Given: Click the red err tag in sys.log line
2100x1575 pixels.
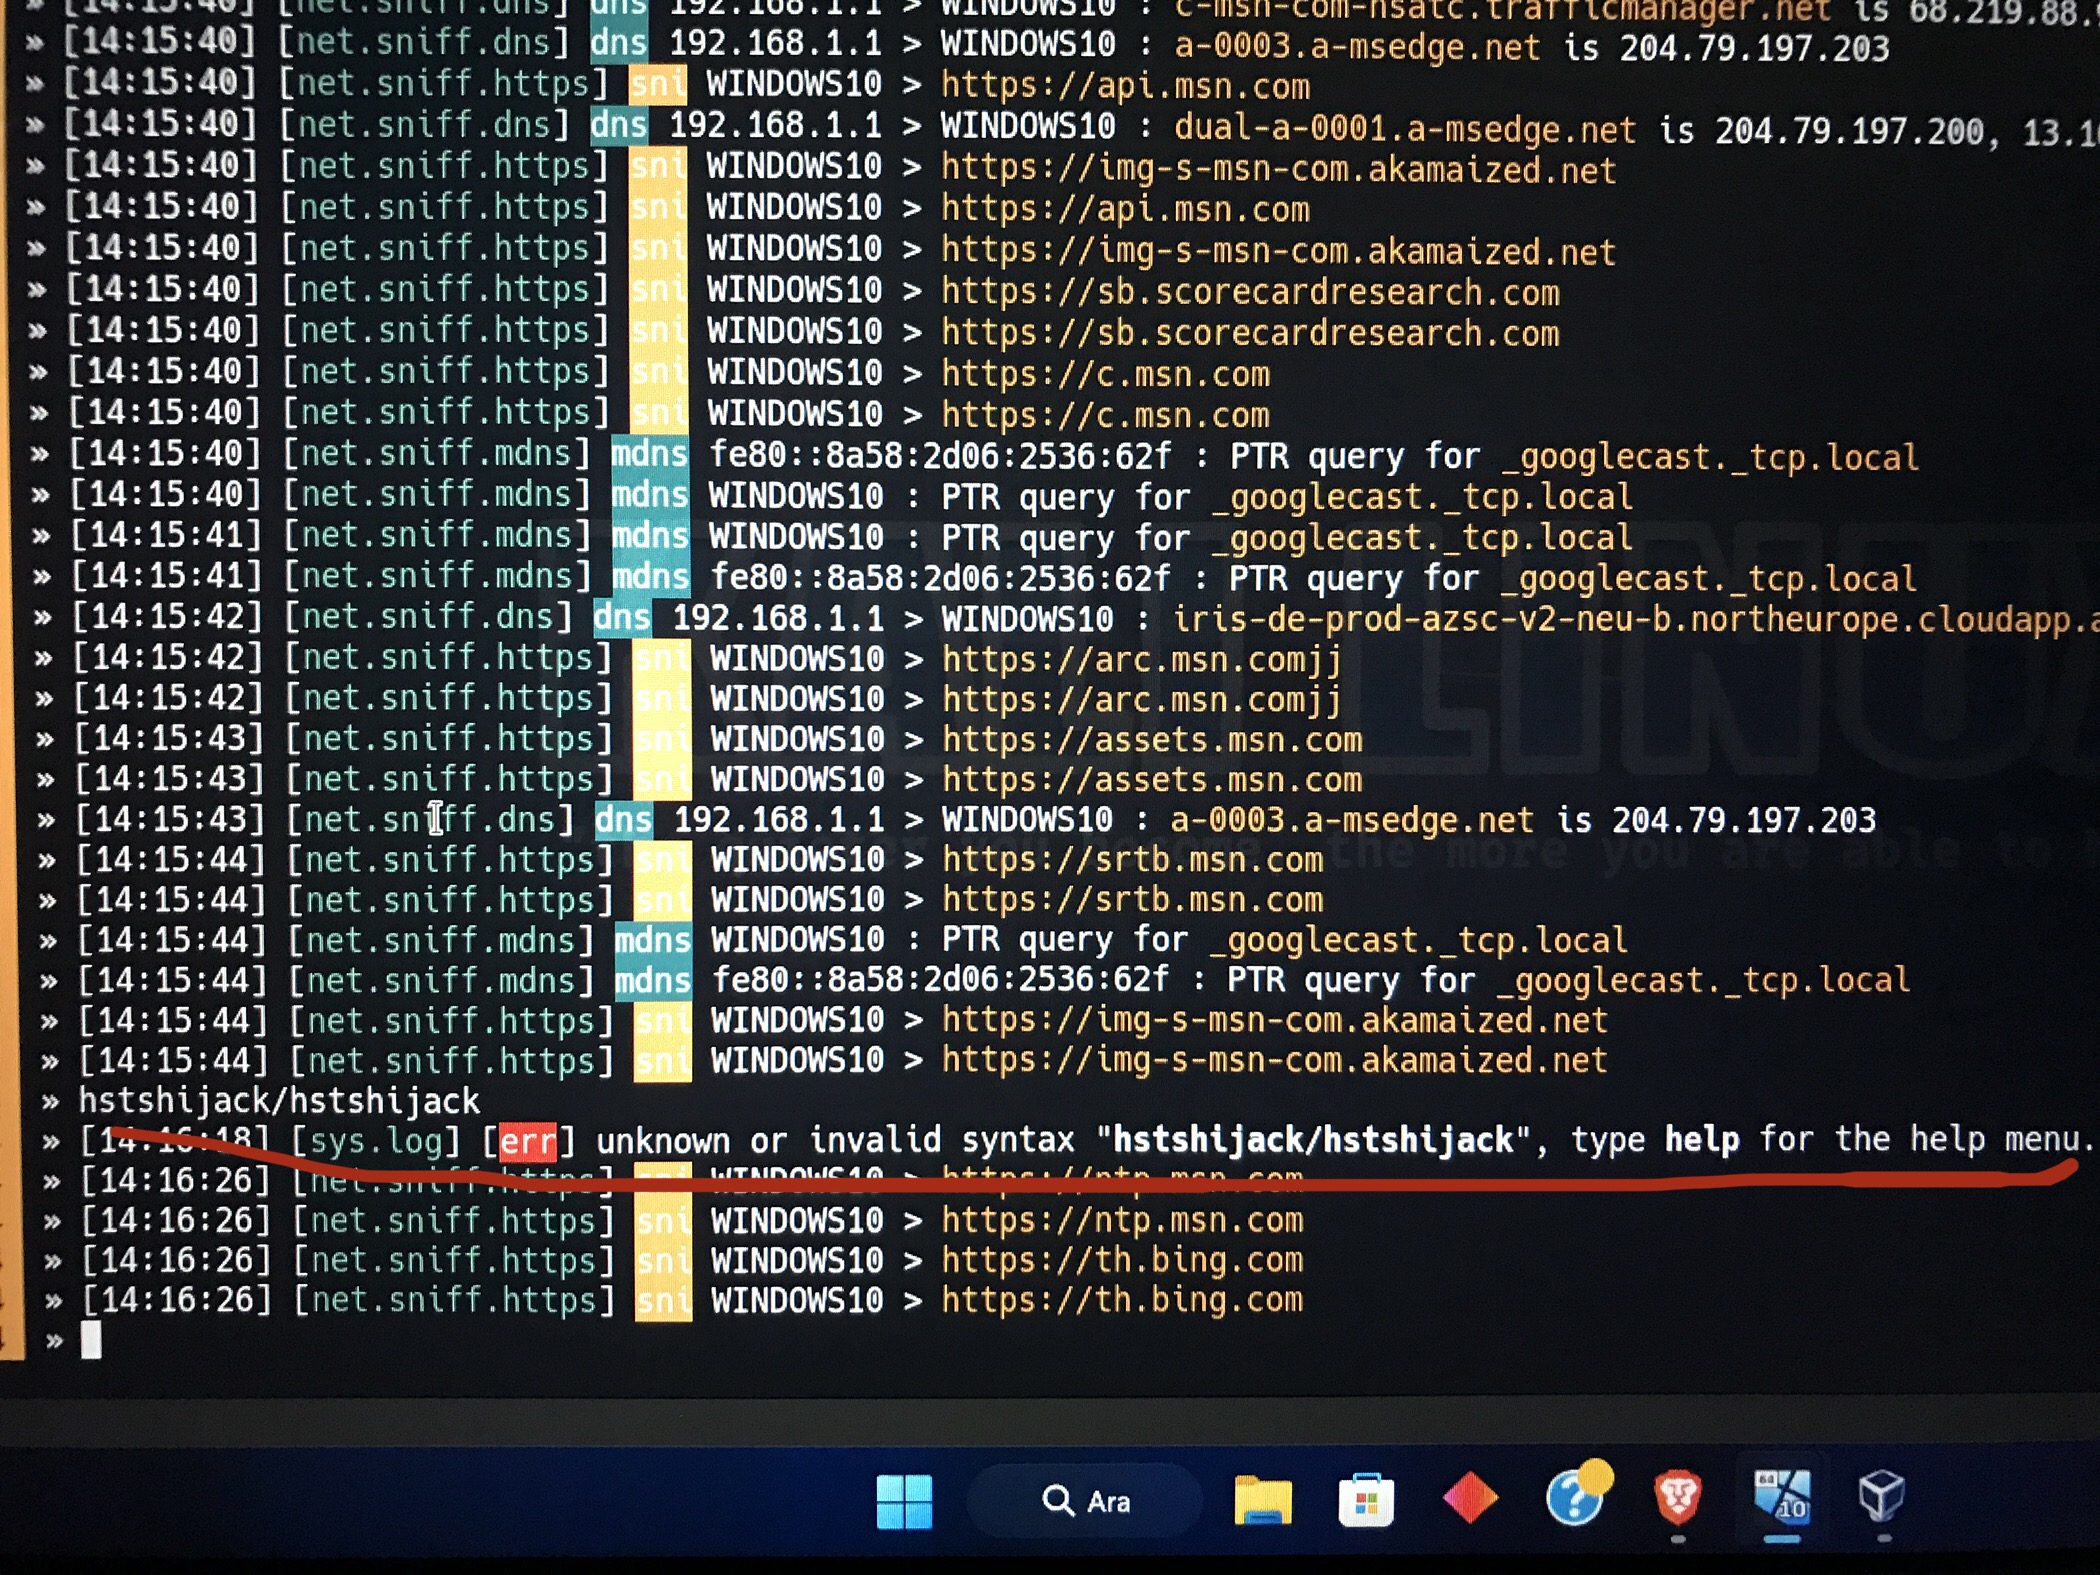Looking at the screenshot, I should (x=527, y=1141).
